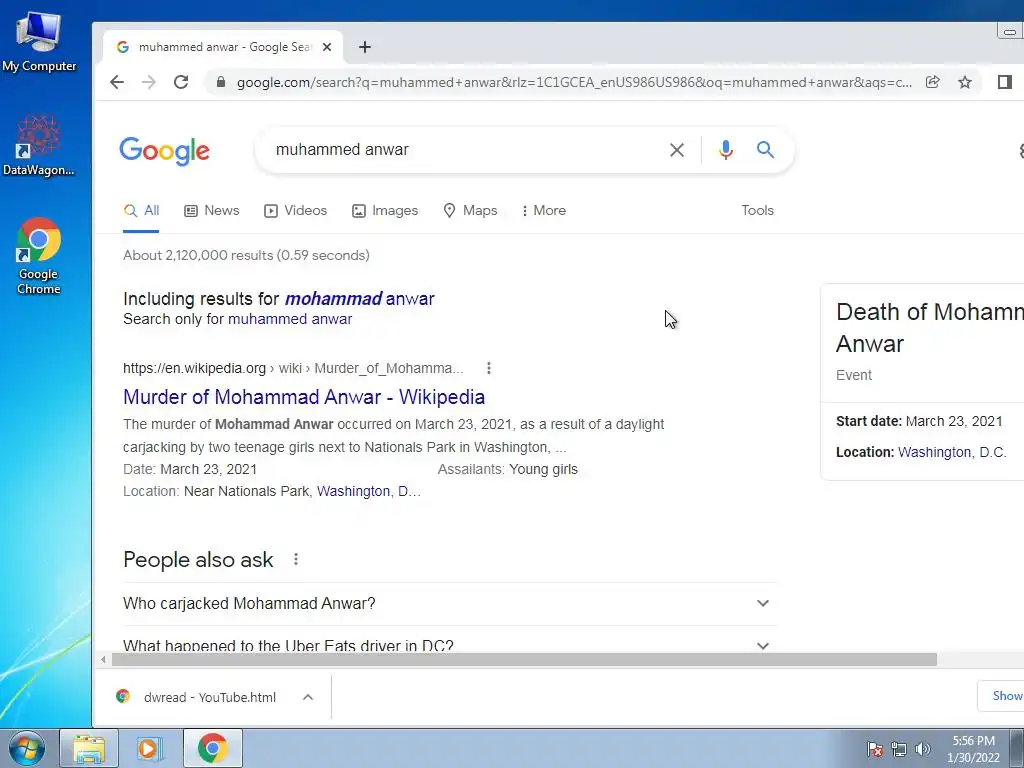
Task: Open Chrome side panel icon
Action: coord(1004,82)
